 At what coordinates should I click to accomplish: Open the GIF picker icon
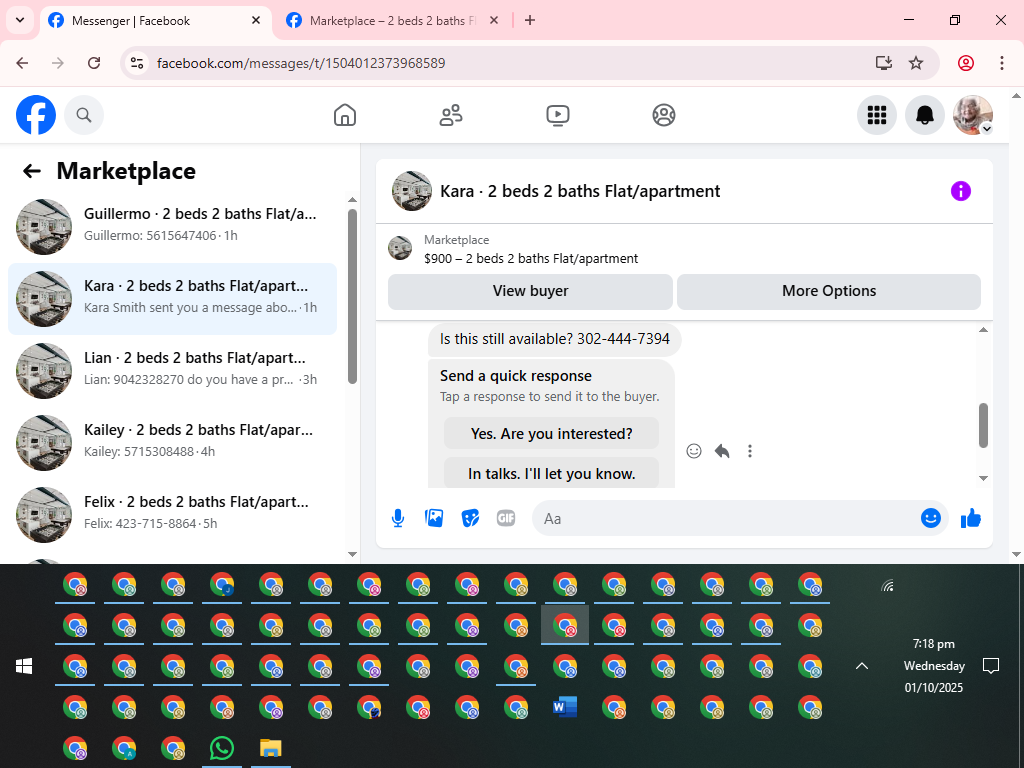pos(506,519)
